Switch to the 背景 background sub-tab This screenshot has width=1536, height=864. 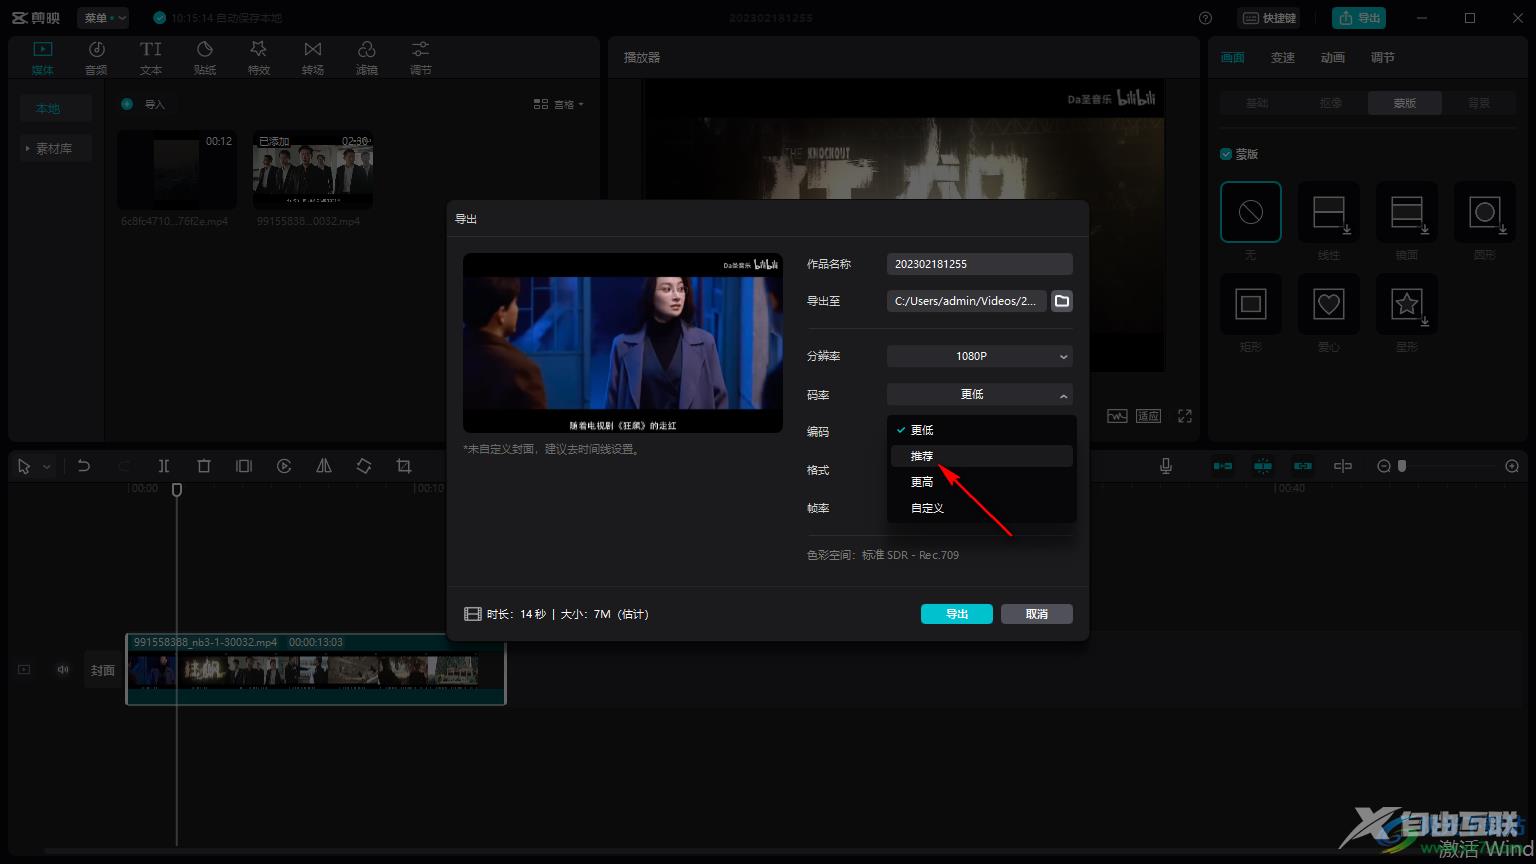(x=1479, y=103)
